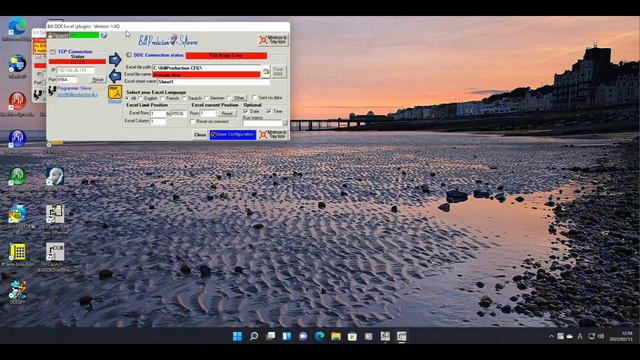Image resolution: width=640 pixels, height=360 pixels.
Task: Click the taskbar Search icon
Action: coord(254,336)
